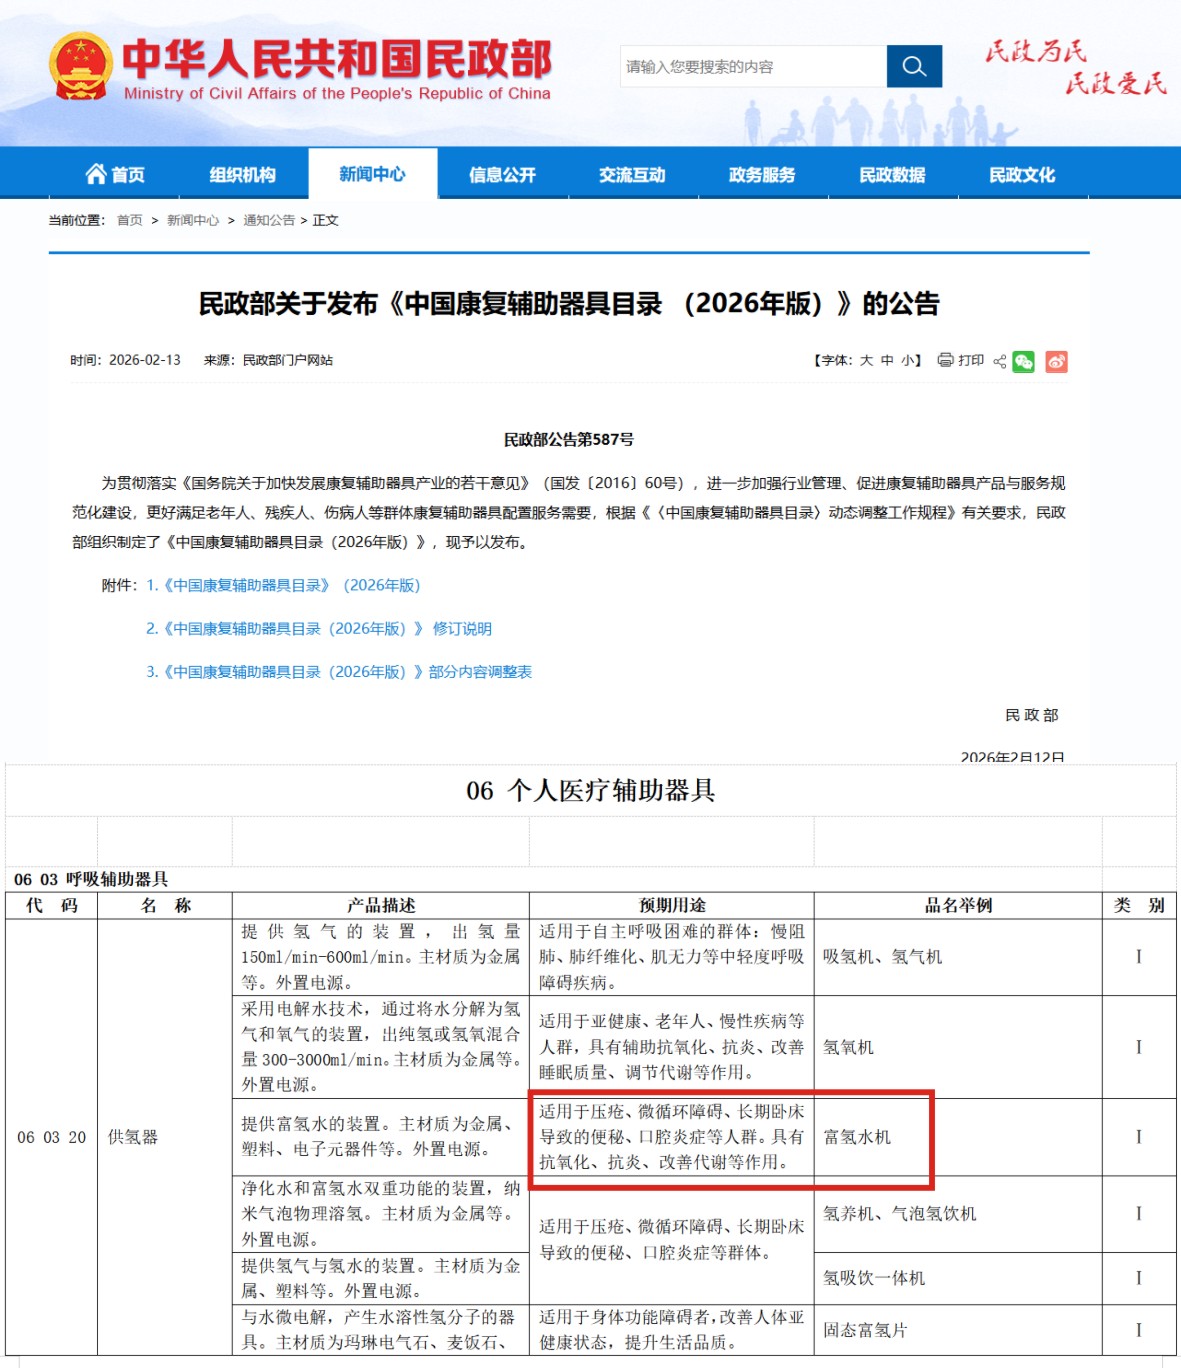This screenshot has width=1181, height=1368.
Task: Click the national emblem logo
Action: 80,67
